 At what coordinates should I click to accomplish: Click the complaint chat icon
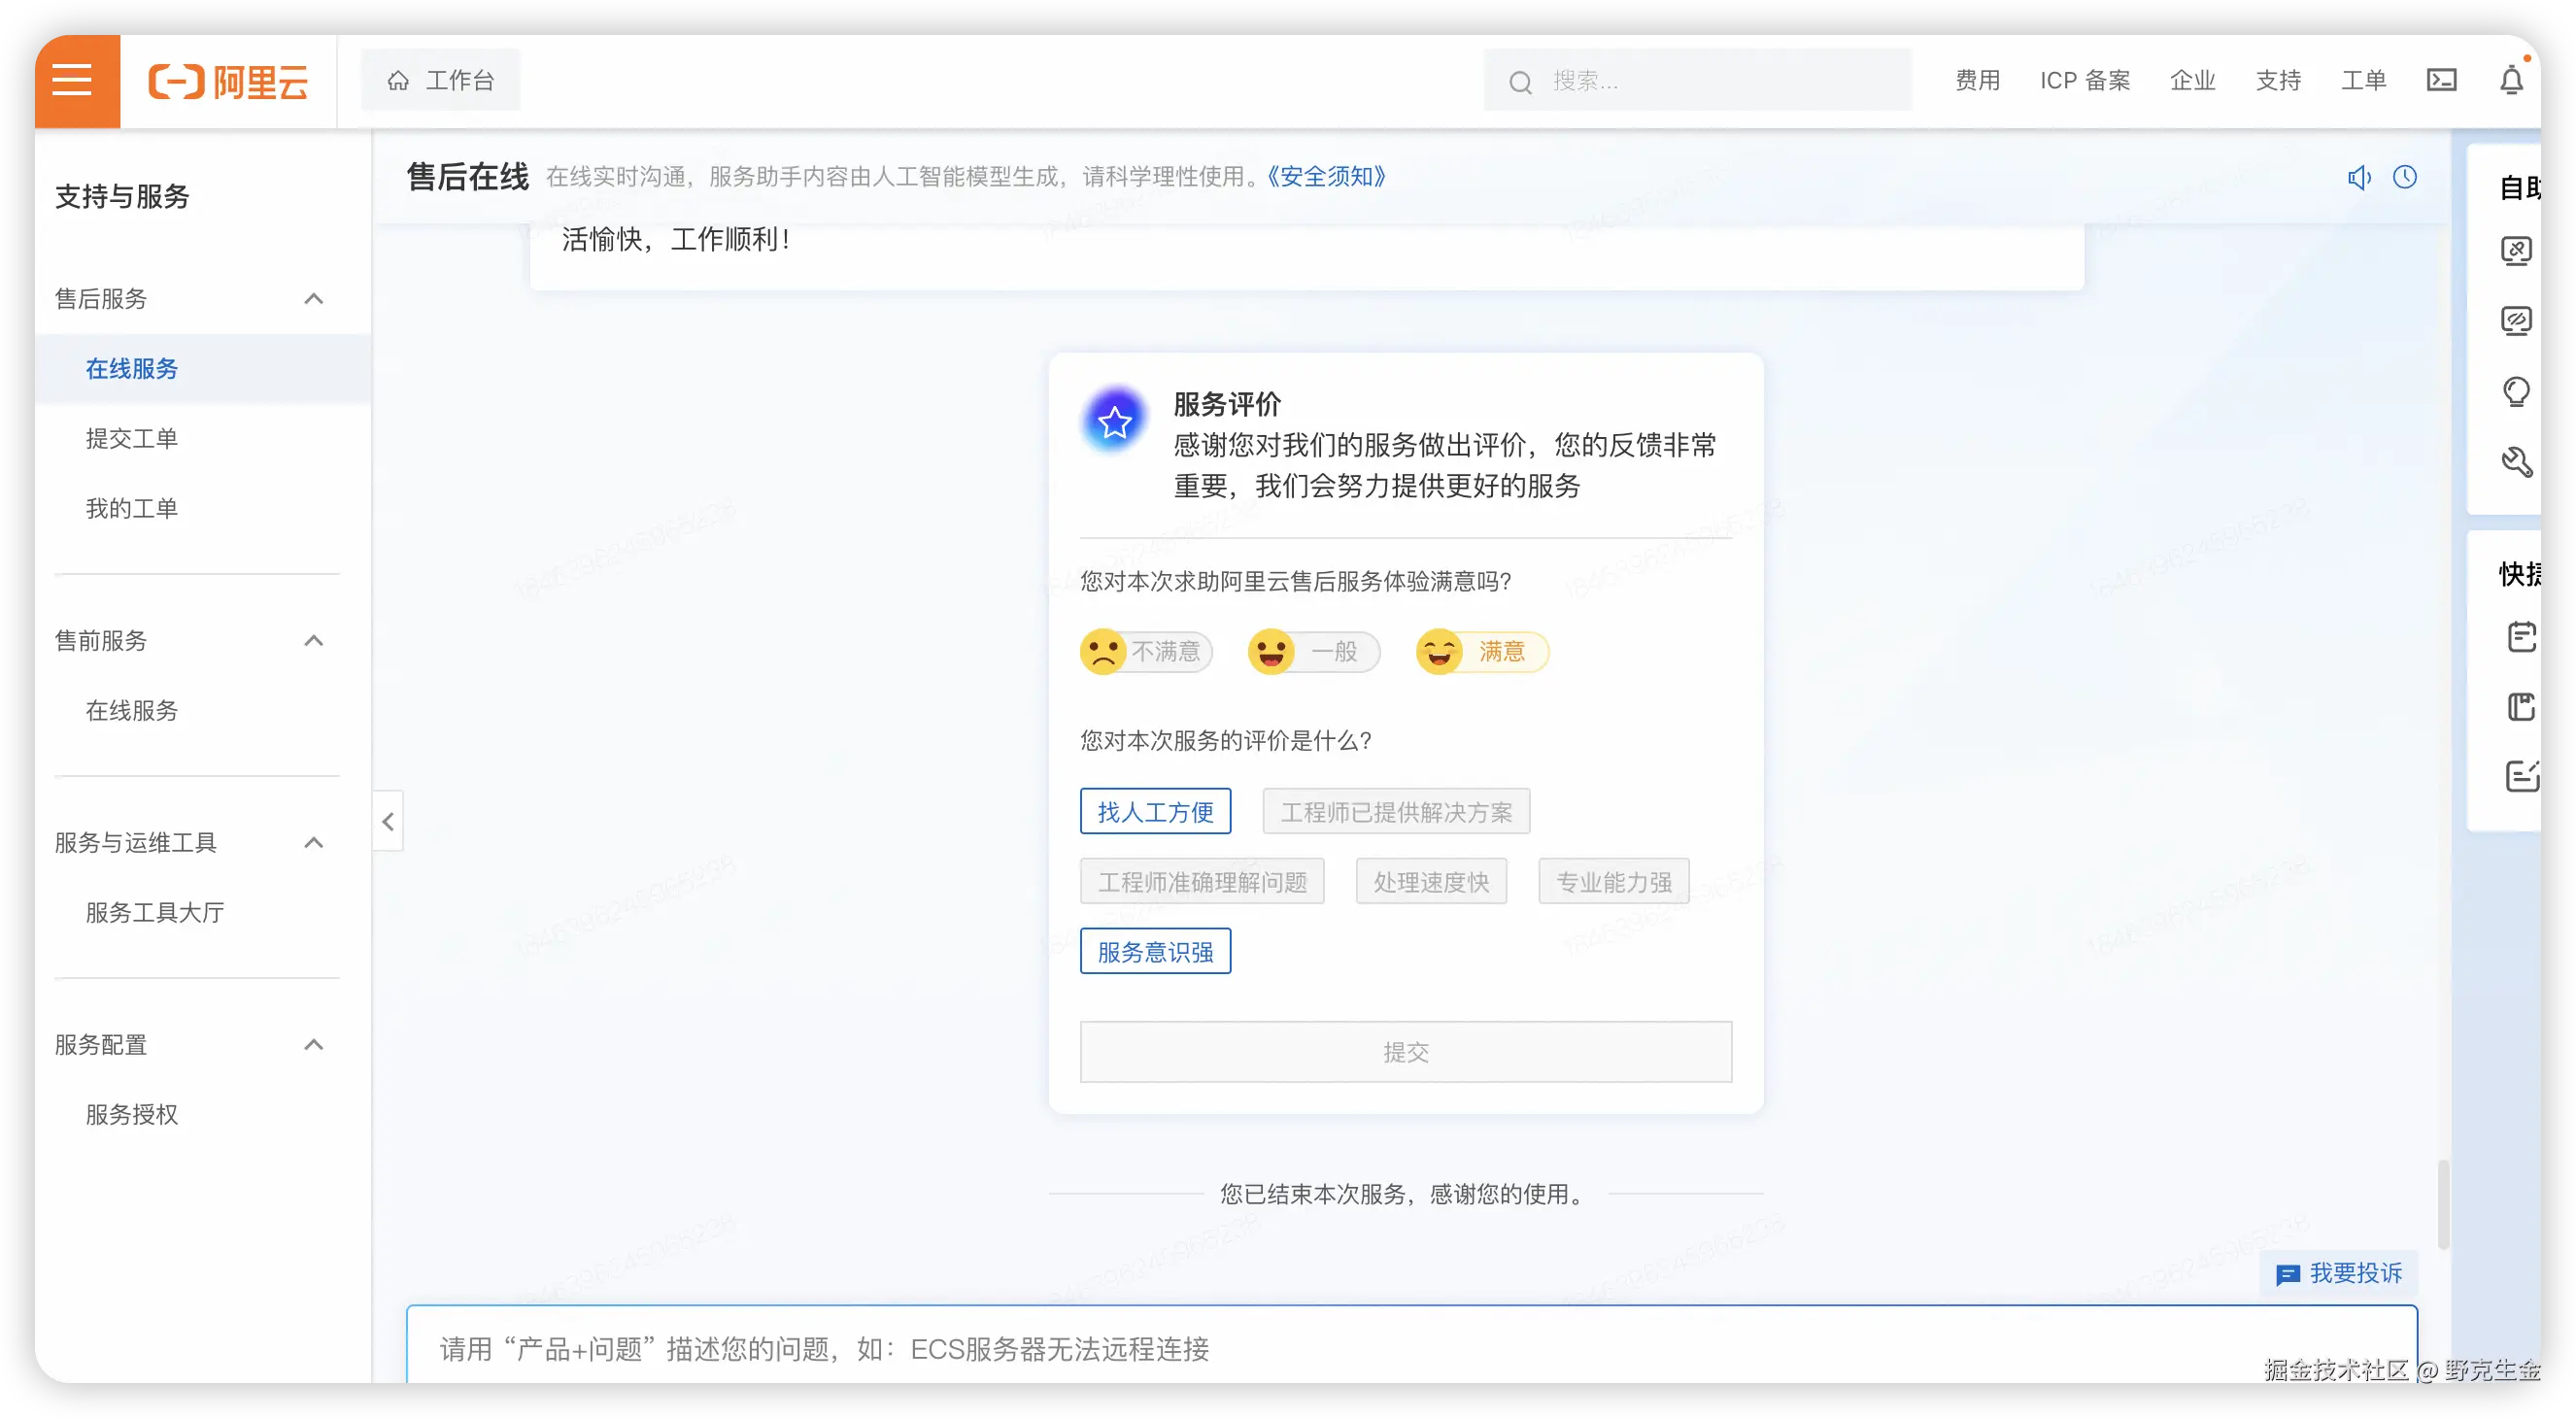[x=2287, y=1274]
